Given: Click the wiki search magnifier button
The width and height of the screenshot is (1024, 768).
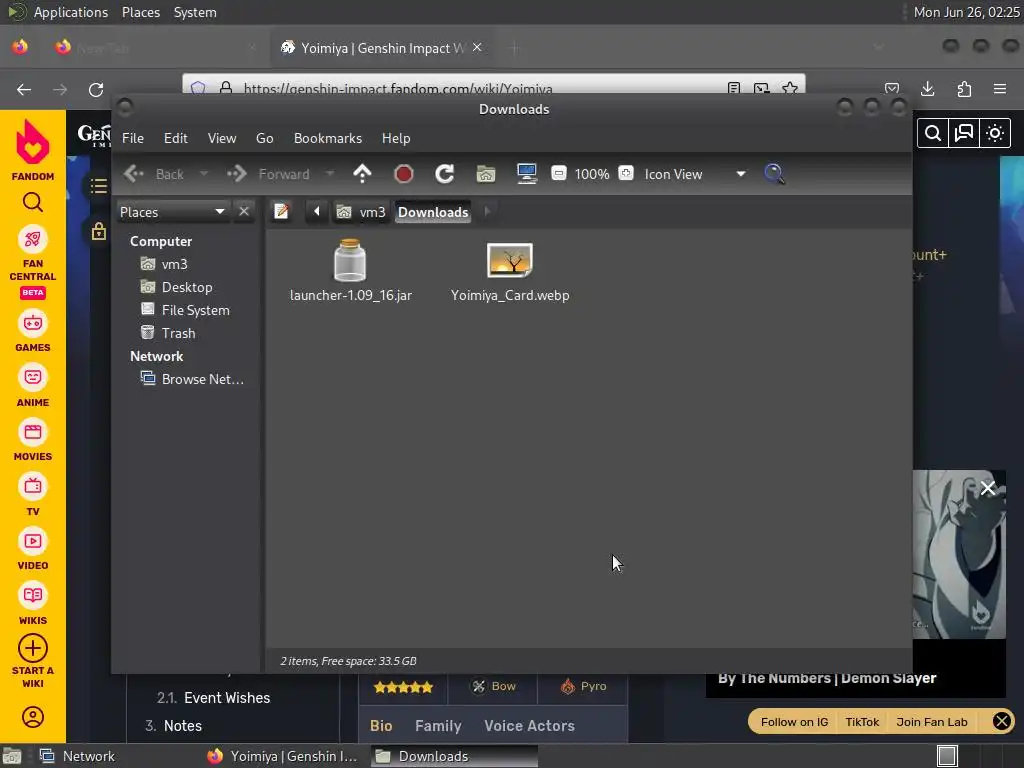Looking at the screenshot, I should tap(933, 133).
